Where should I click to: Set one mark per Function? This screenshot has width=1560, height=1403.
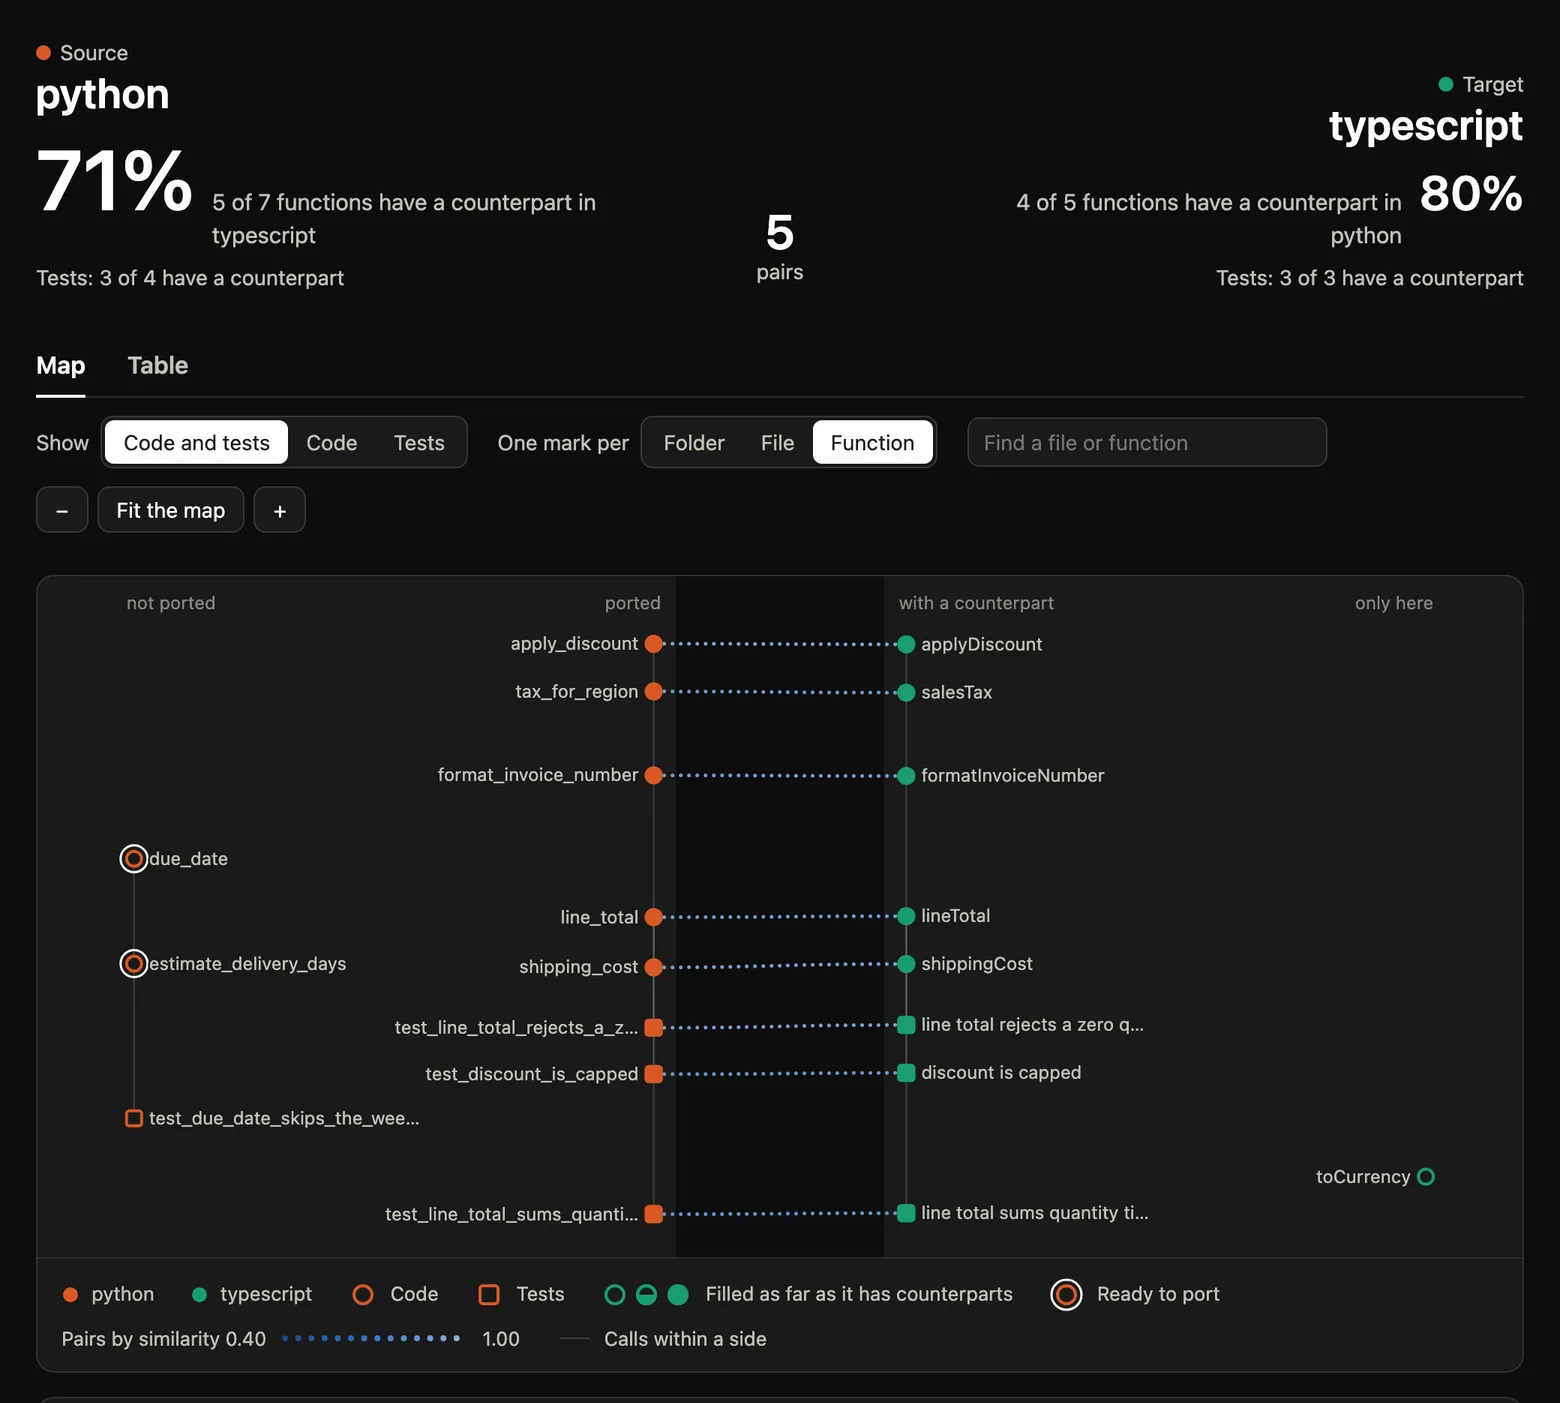[872, 442]
